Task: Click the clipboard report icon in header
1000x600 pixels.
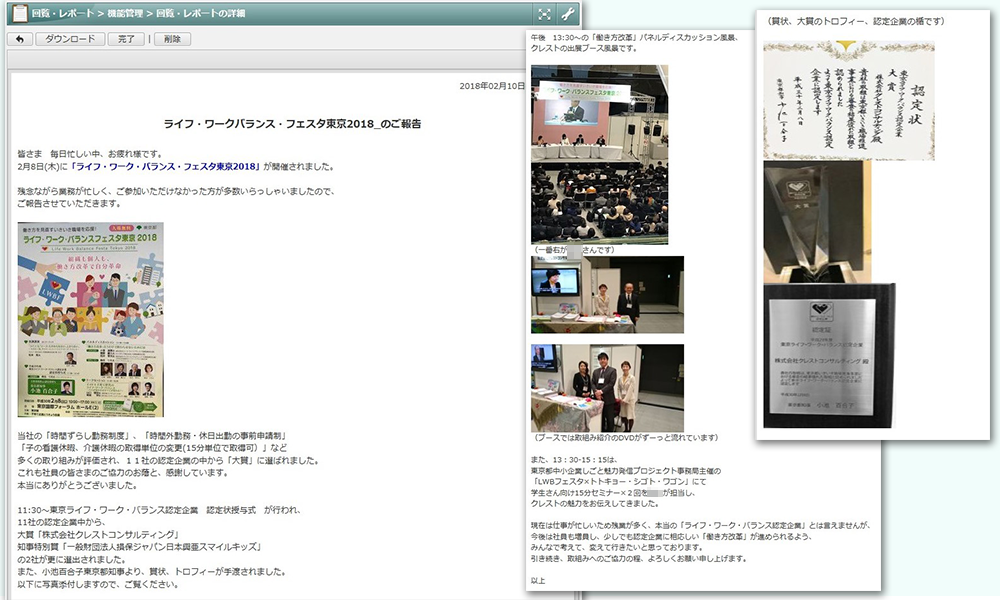Action: point(15,13)
